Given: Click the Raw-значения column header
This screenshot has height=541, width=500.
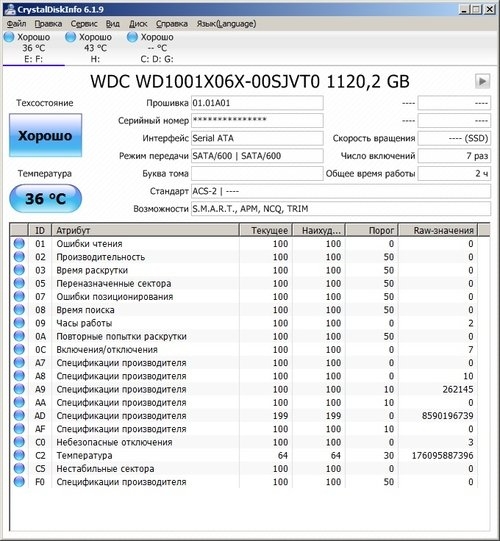Looking at the screenshot, I should point(438,230).
